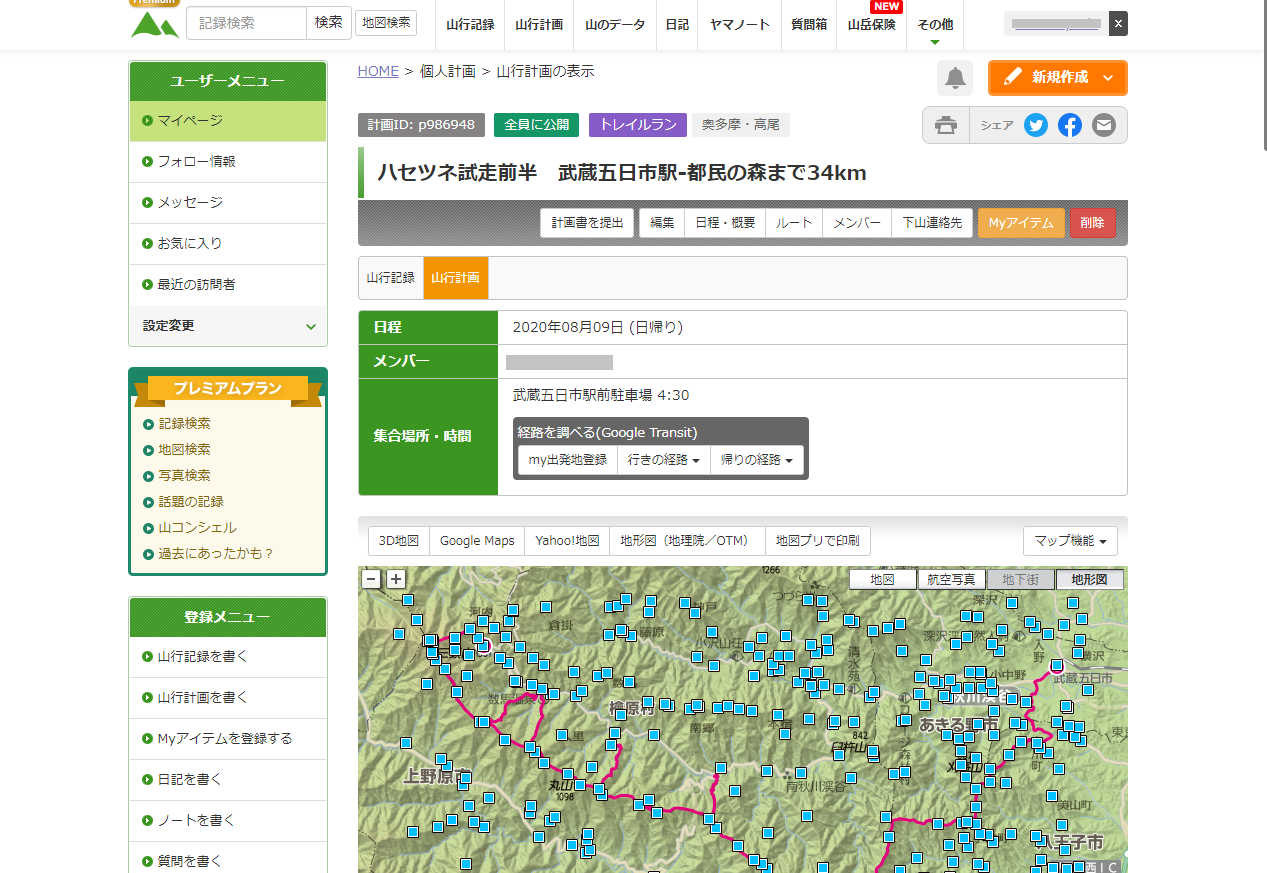
Task: Click the Yamareco mountain logo icon
Action: pyautogui.click(x=155, y=24)
